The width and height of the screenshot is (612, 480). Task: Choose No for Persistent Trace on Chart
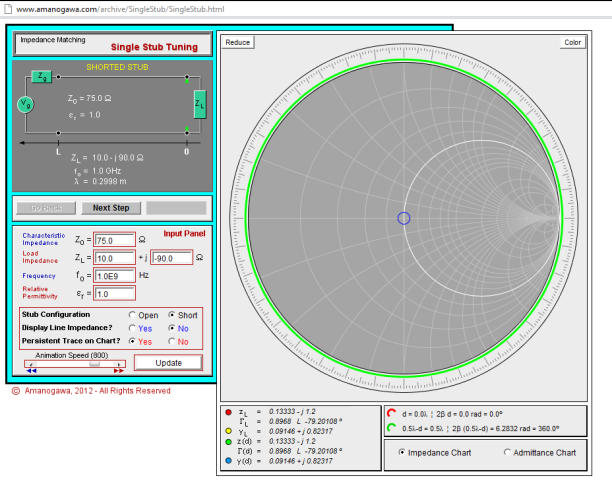[171, 341]
